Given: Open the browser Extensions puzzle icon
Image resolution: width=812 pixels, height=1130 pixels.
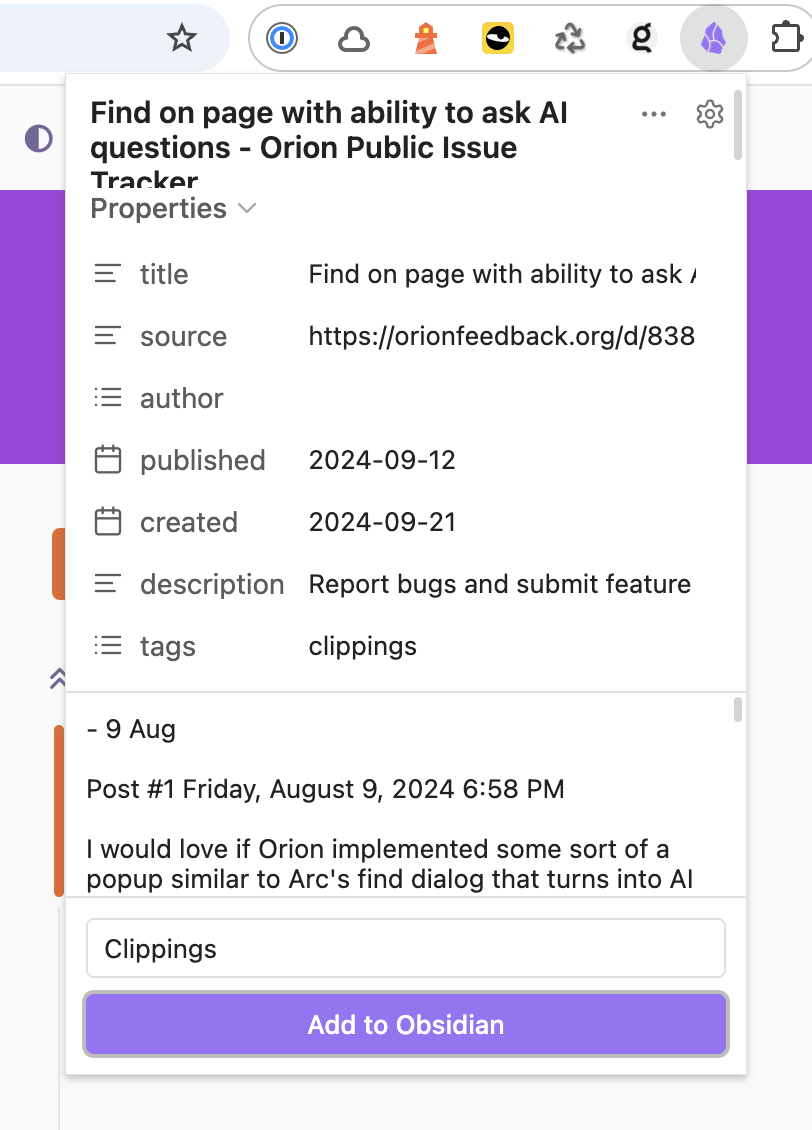Looking at the screenshot, I should tap(787, 39).
